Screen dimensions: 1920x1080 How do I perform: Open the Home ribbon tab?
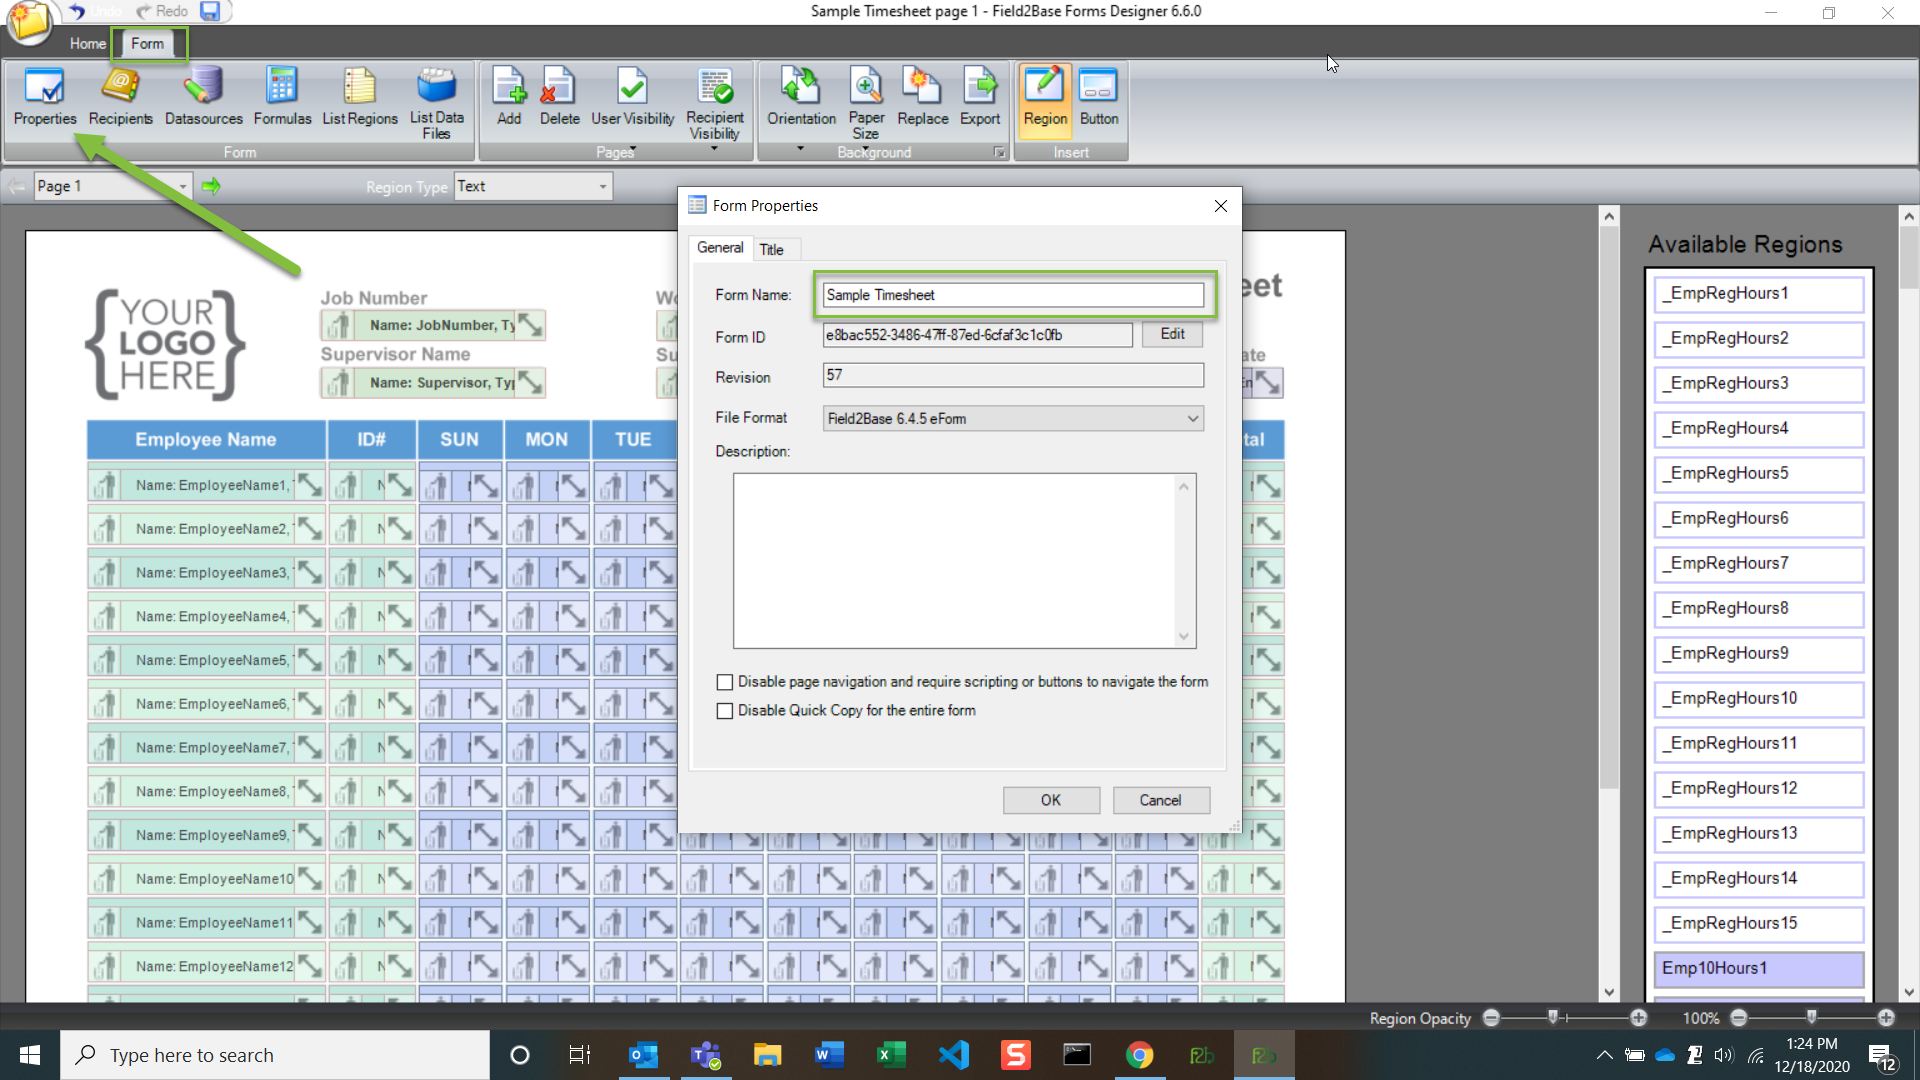(87, 43)
